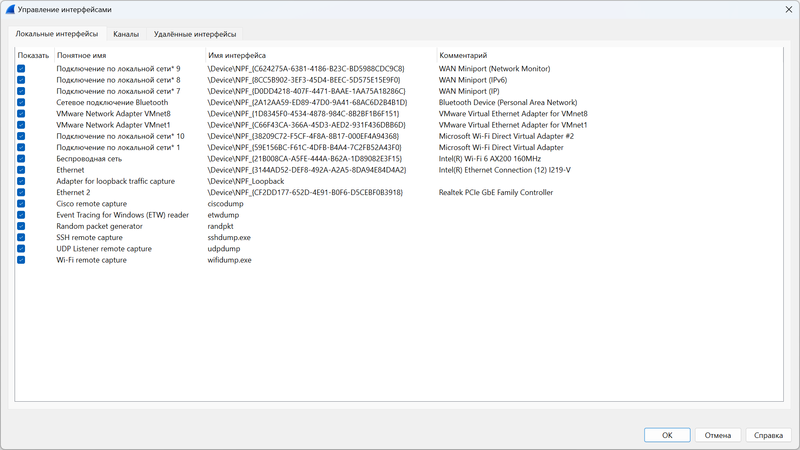Select 'Cisco remote capture' name cell

click(91, 204)
